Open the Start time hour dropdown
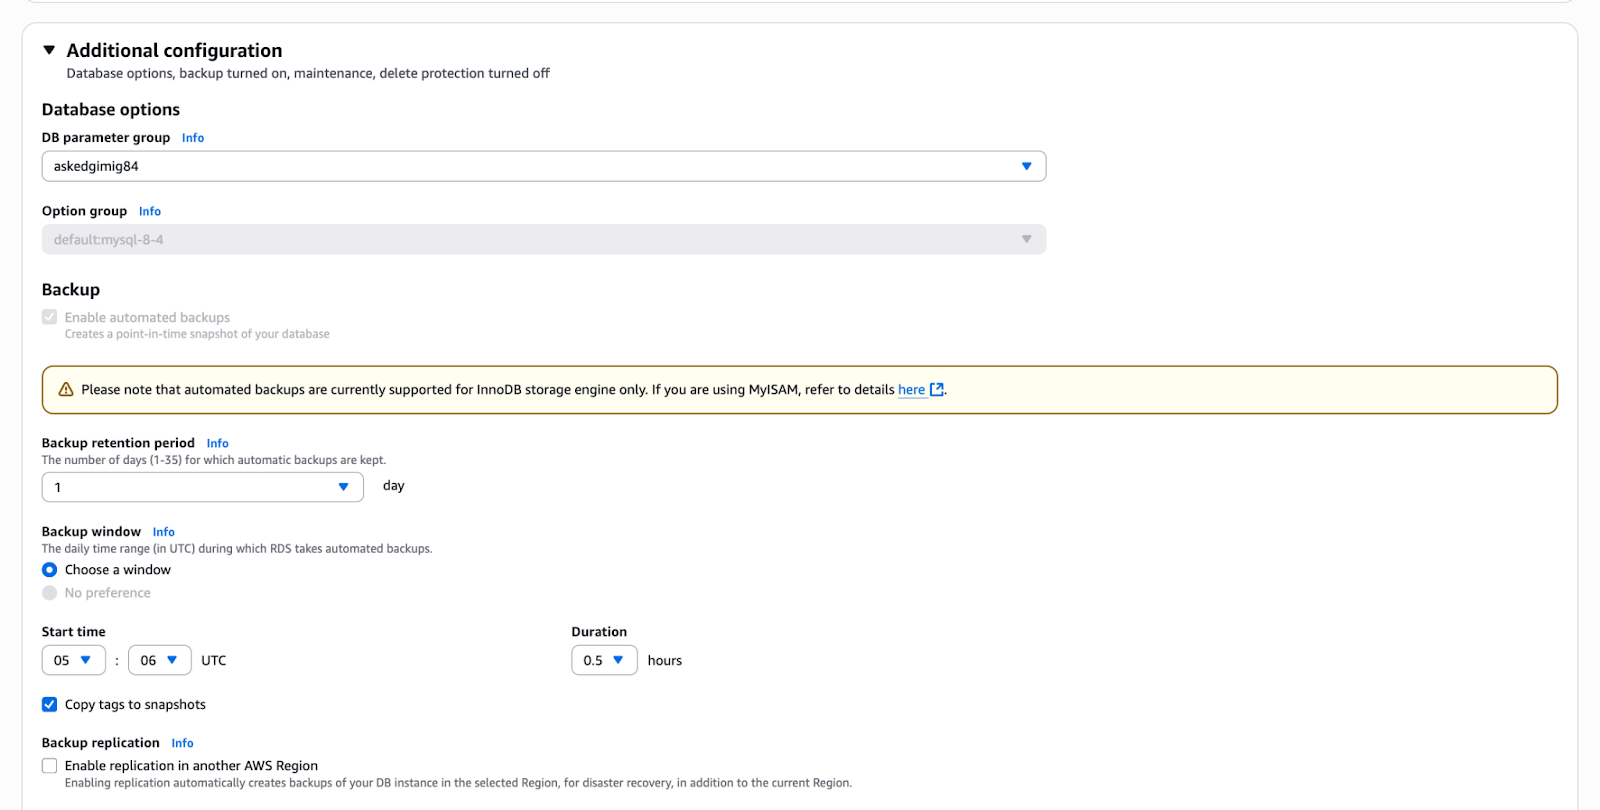1600x810 pixels. point(73,661)
